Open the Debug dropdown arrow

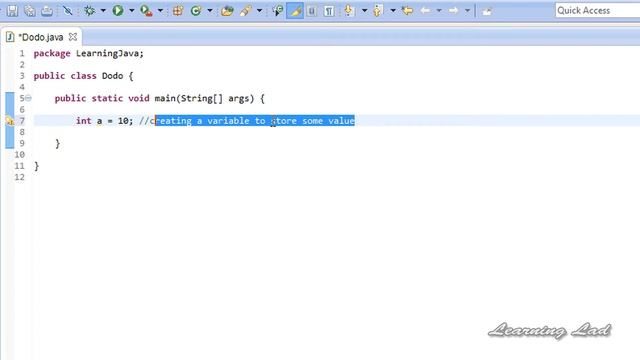pyautogui.click(x=103, y=11)
